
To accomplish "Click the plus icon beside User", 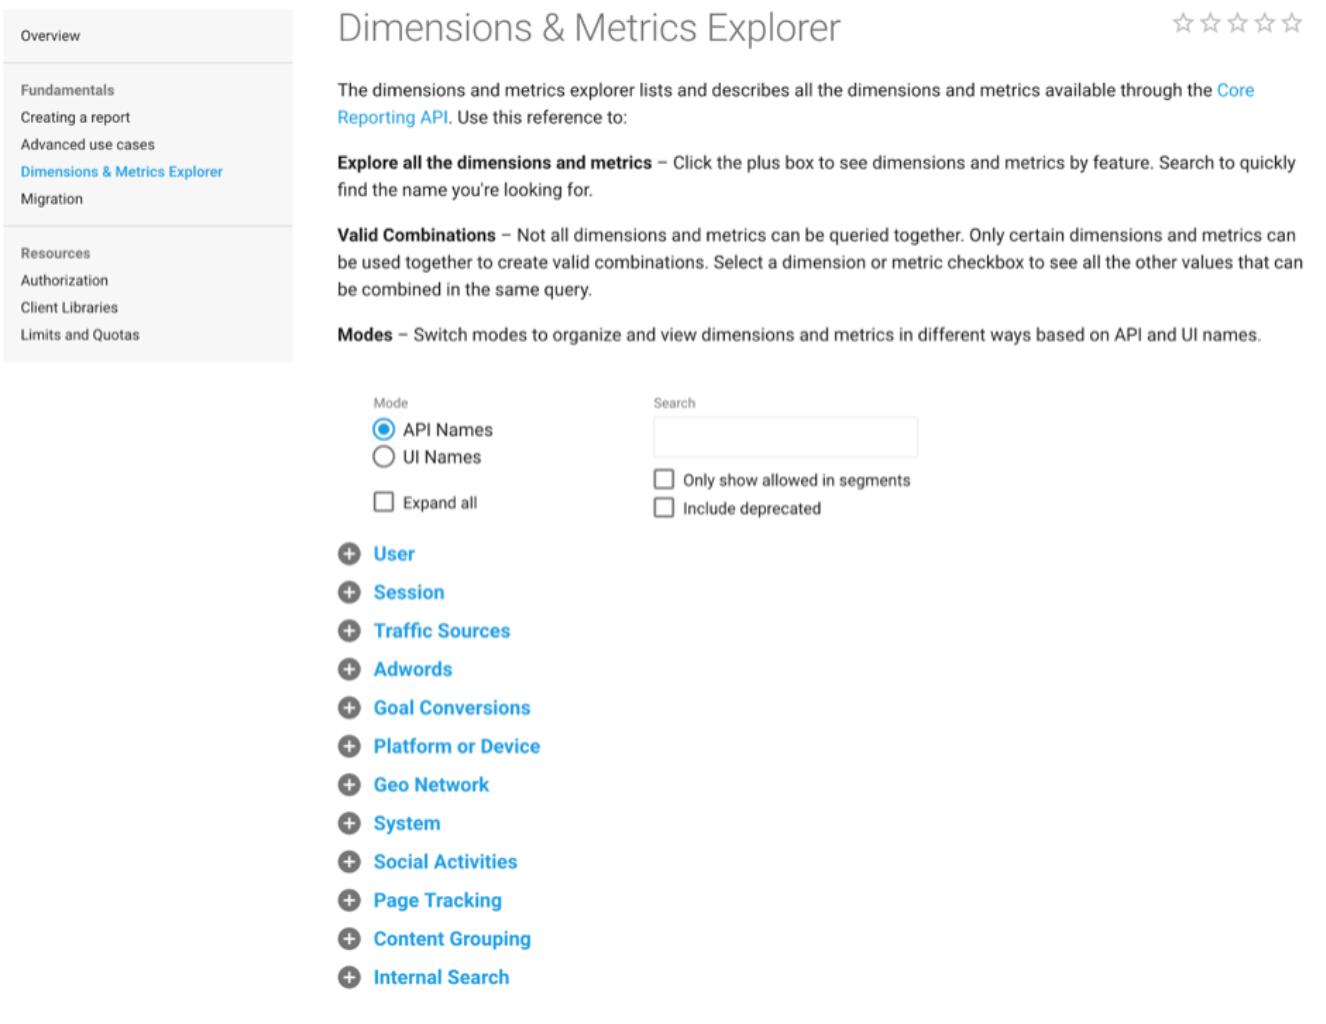I will [349, 554].
